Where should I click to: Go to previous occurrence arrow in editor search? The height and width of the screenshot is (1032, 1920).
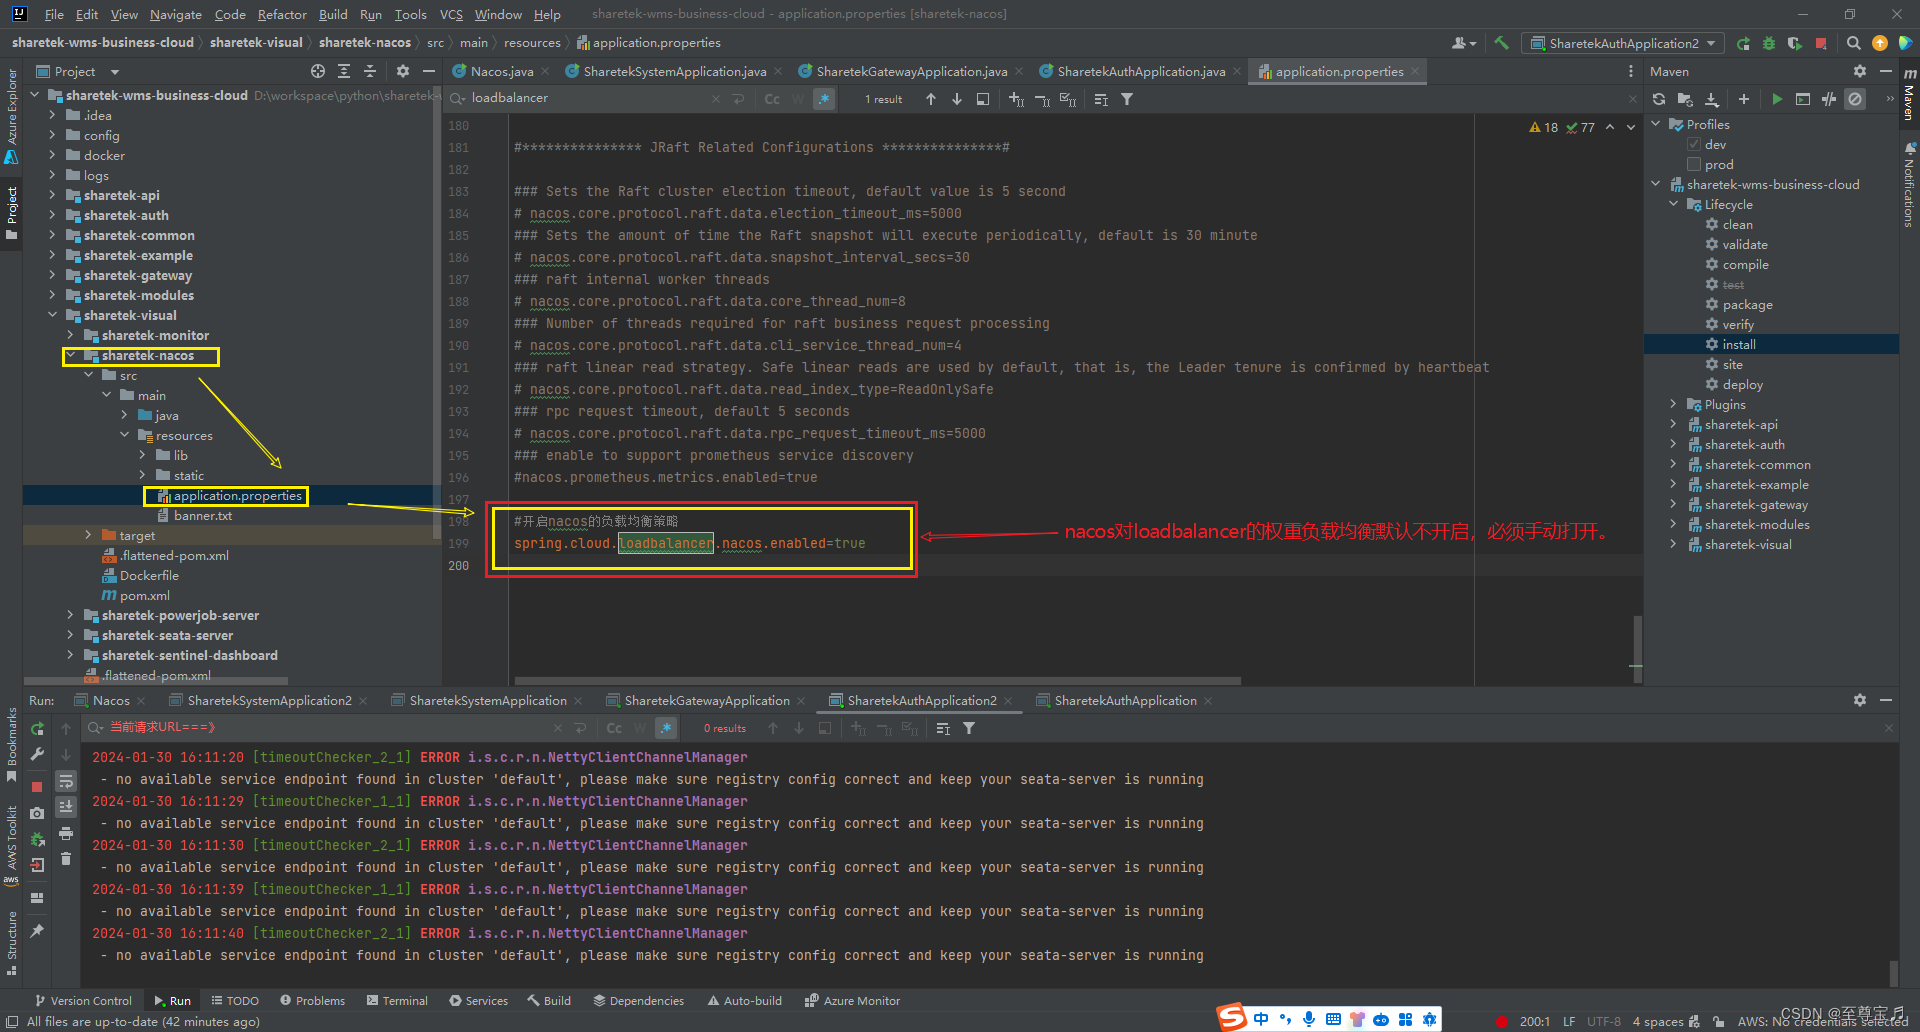pyautogui.click(x=931, y=99)
